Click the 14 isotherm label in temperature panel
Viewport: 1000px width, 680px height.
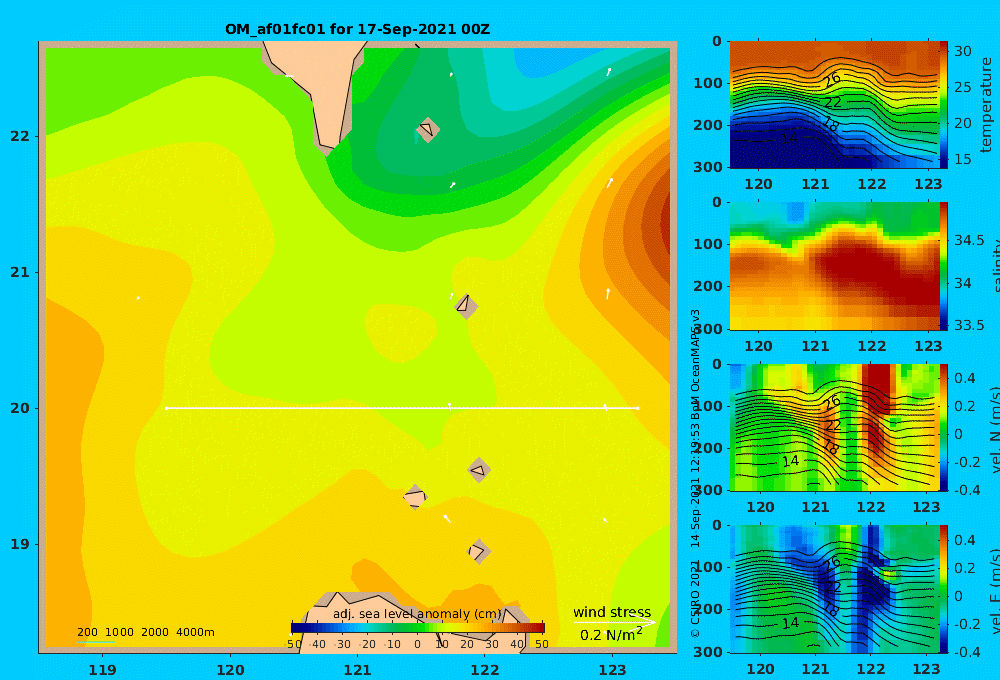[790, 137]
